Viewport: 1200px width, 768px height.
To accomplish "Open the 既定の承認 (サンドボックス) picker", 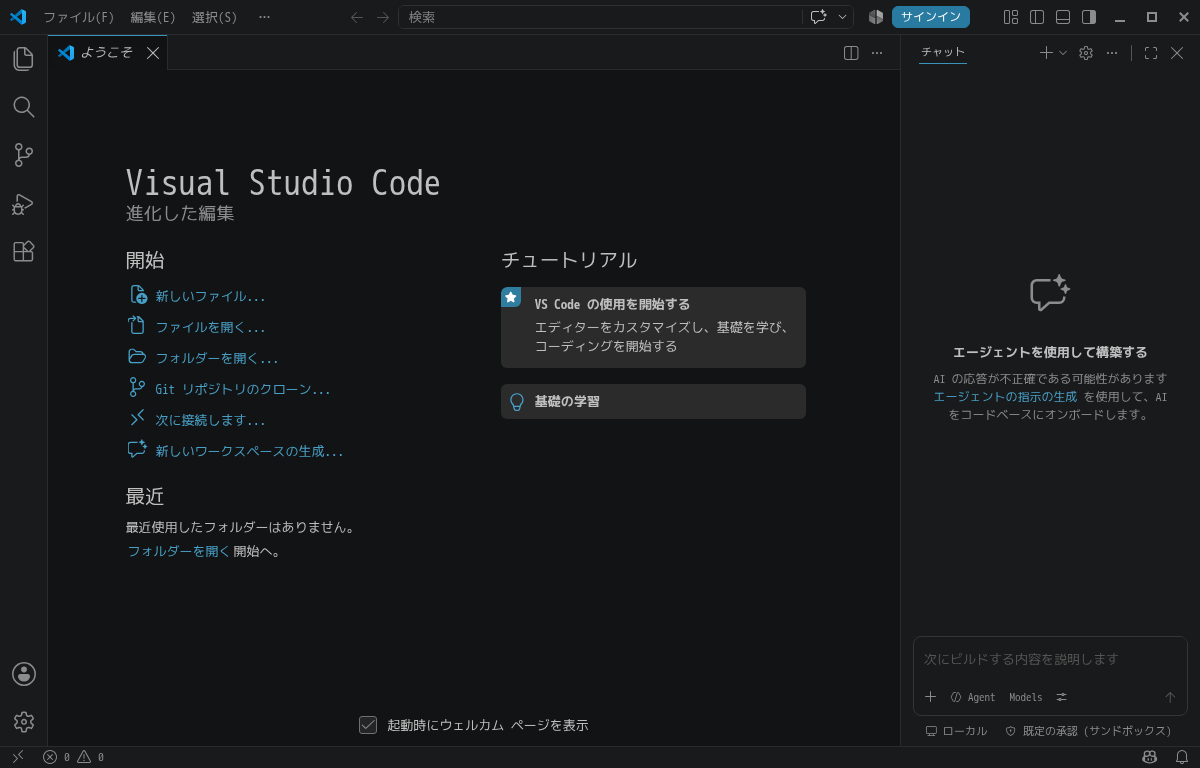I will [x=1088, y=731].
